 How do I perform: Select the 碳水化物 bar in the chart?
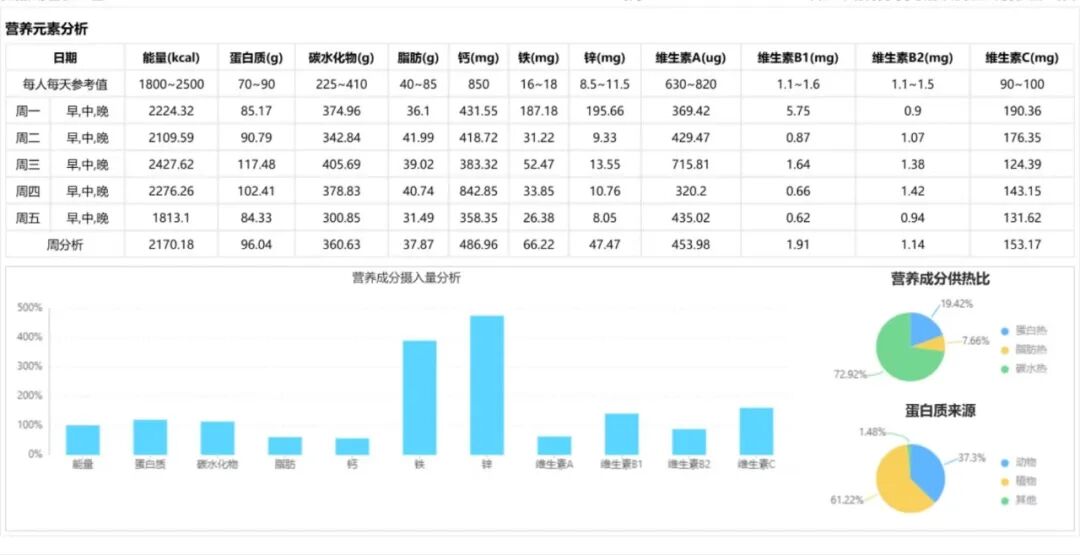tap(218, 438)
